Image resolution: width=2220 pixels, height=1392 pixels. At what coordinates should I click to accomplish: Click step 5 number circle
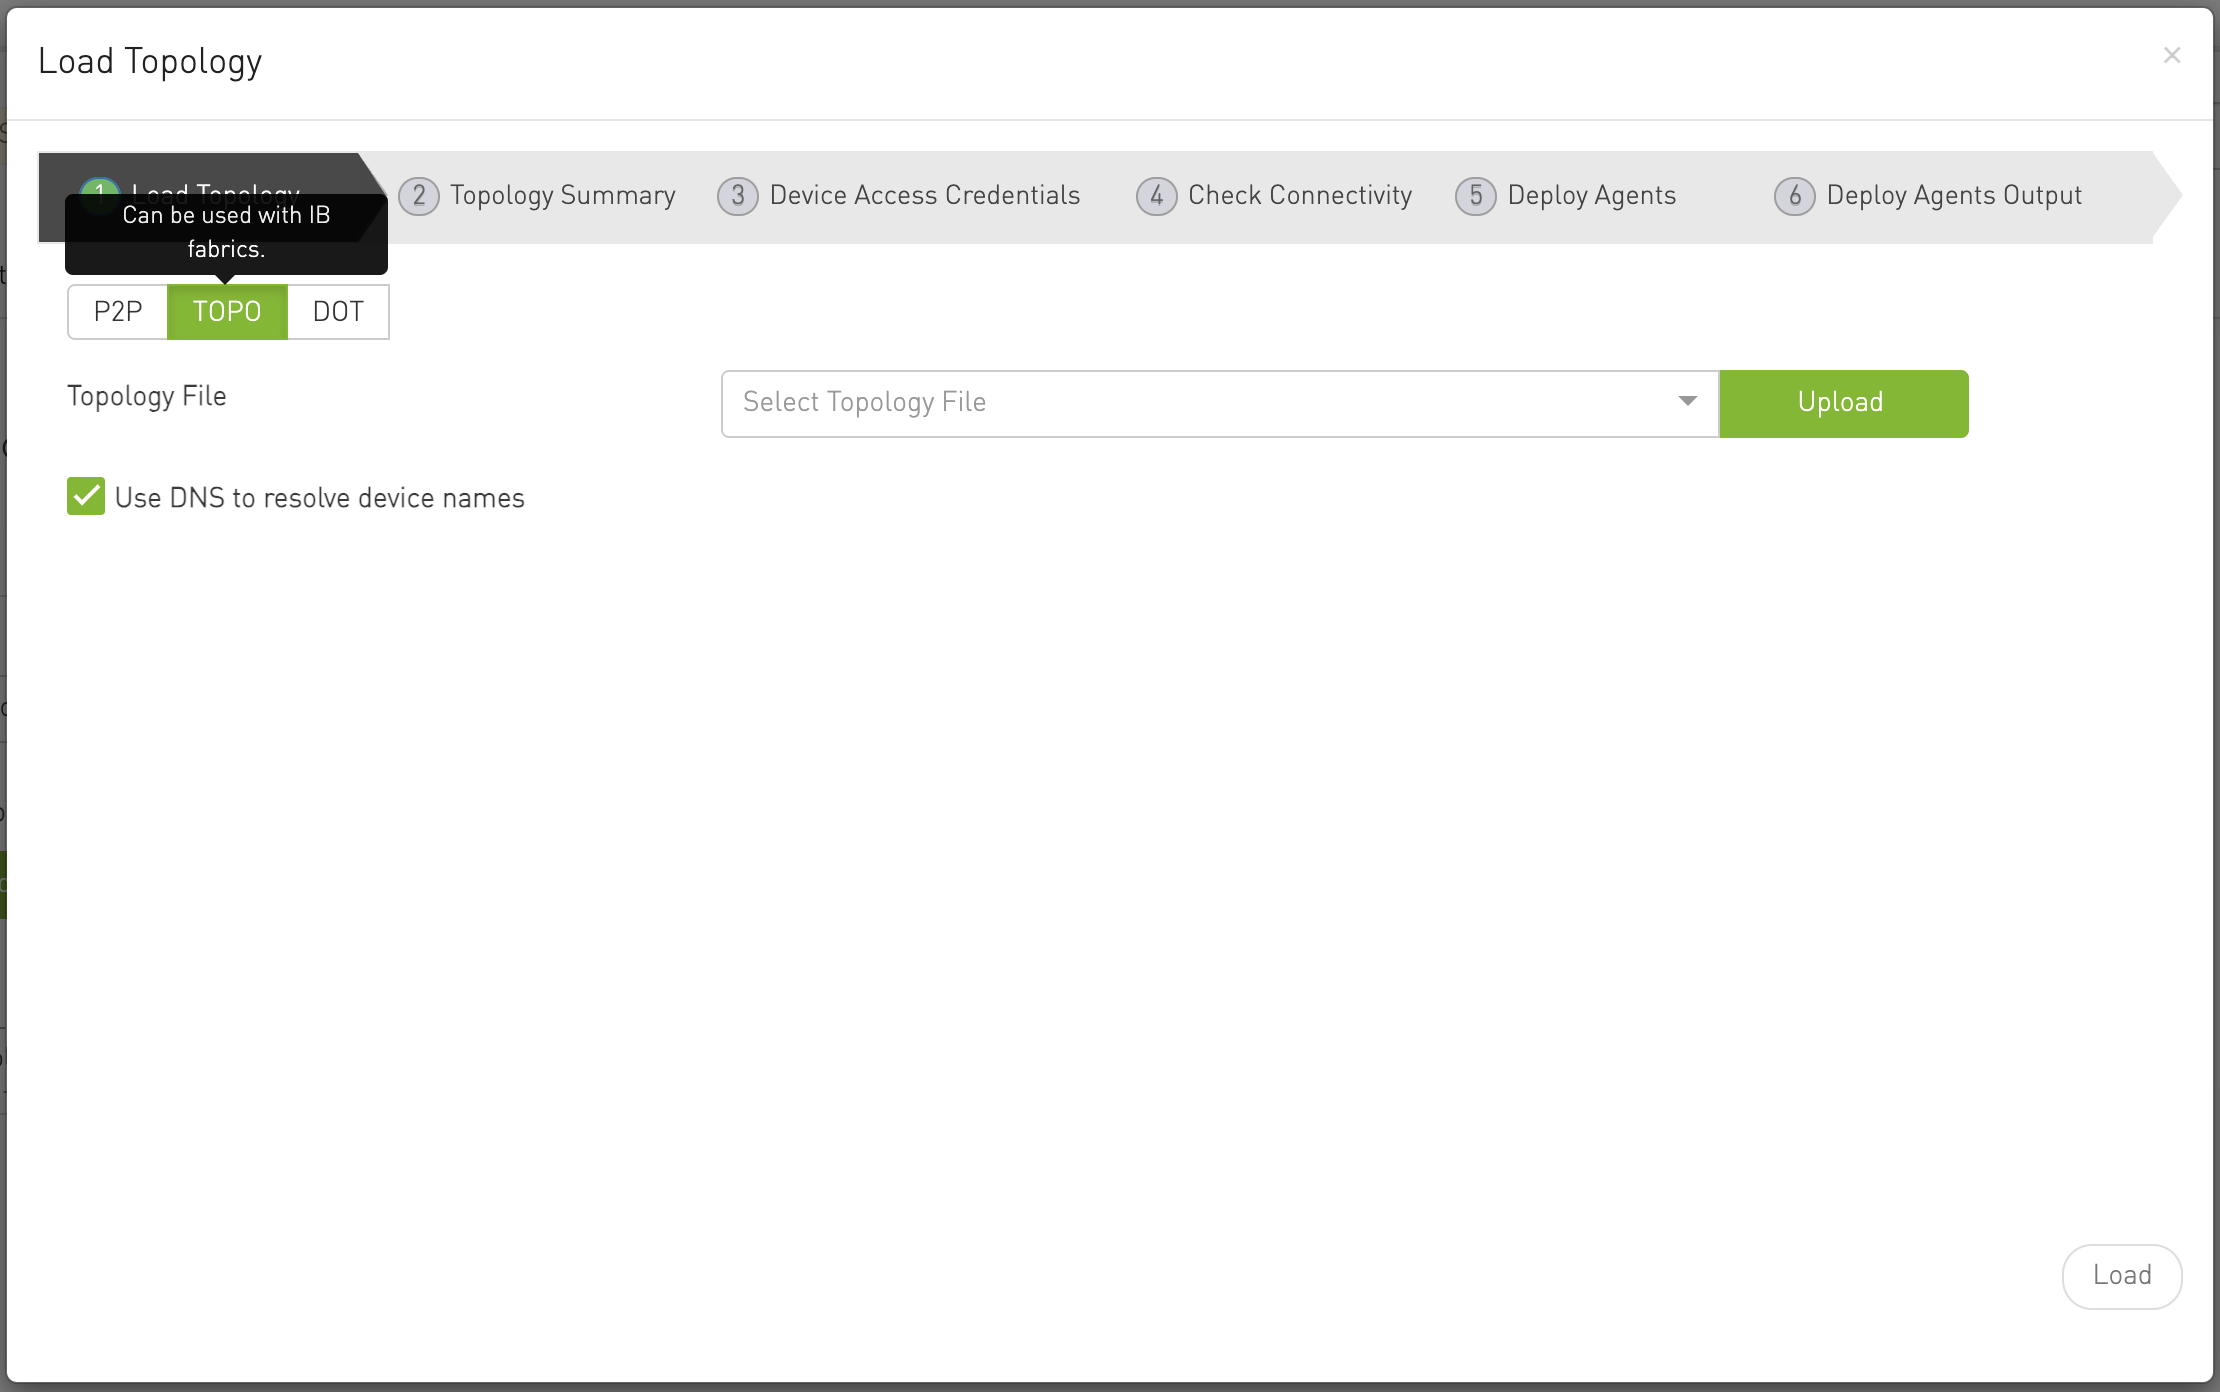point(1476,196)
